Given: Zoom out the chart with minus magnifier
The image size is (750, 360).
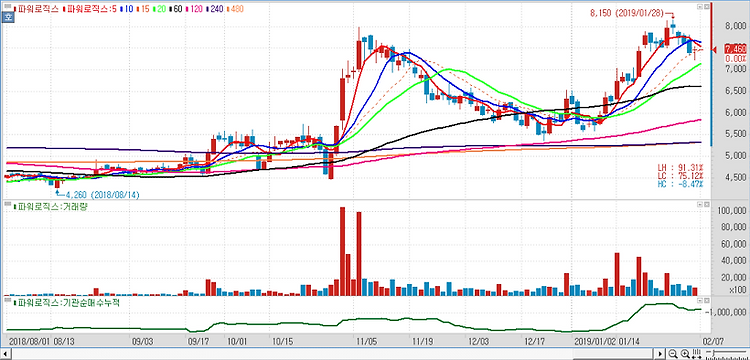Looking at the screenshot, I should (x=673, y=354).
